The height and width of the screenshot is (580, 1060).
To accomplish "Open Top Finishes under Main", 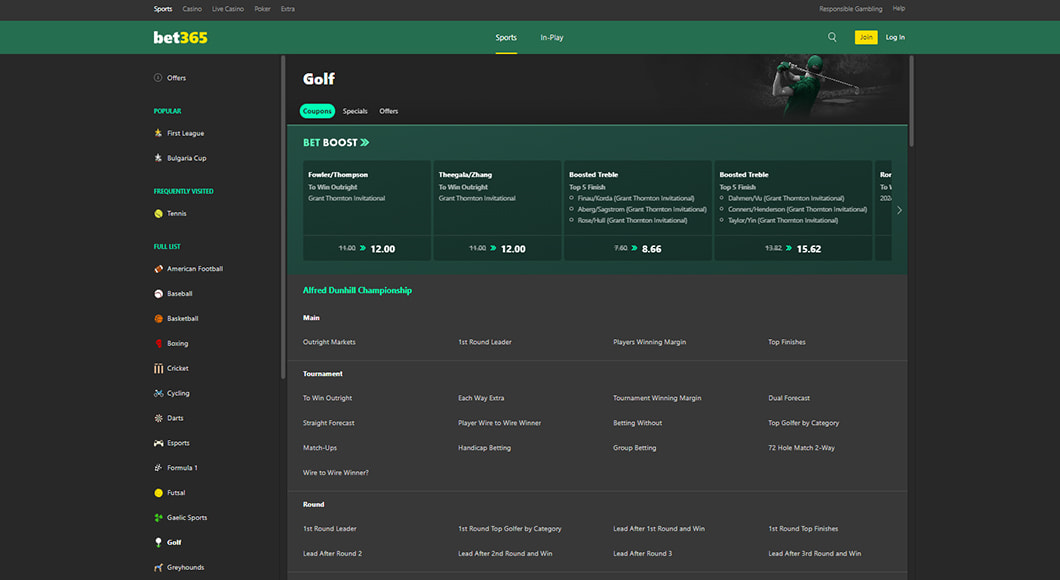I will pos(787,342).
